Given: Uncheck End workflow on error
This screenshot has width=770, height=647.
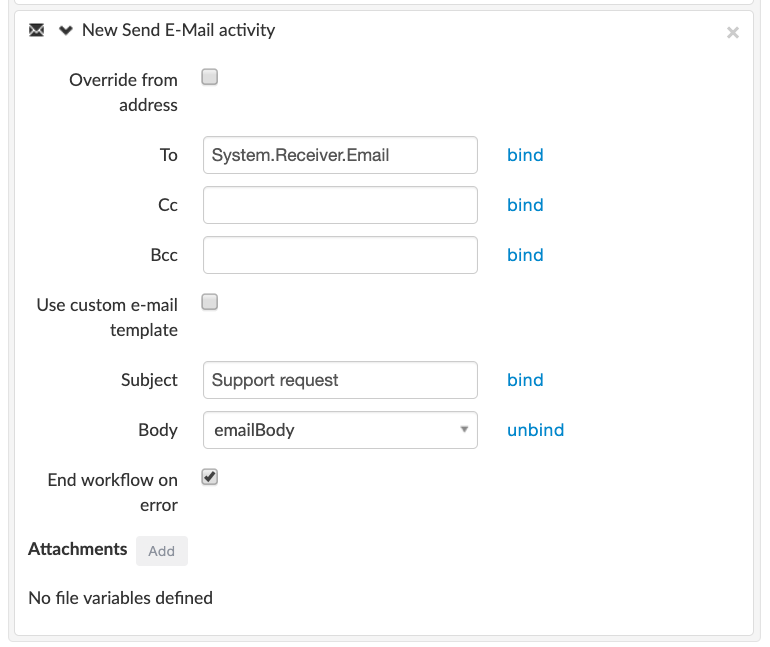Looking at the screenshot, I should tap(210, 477).
